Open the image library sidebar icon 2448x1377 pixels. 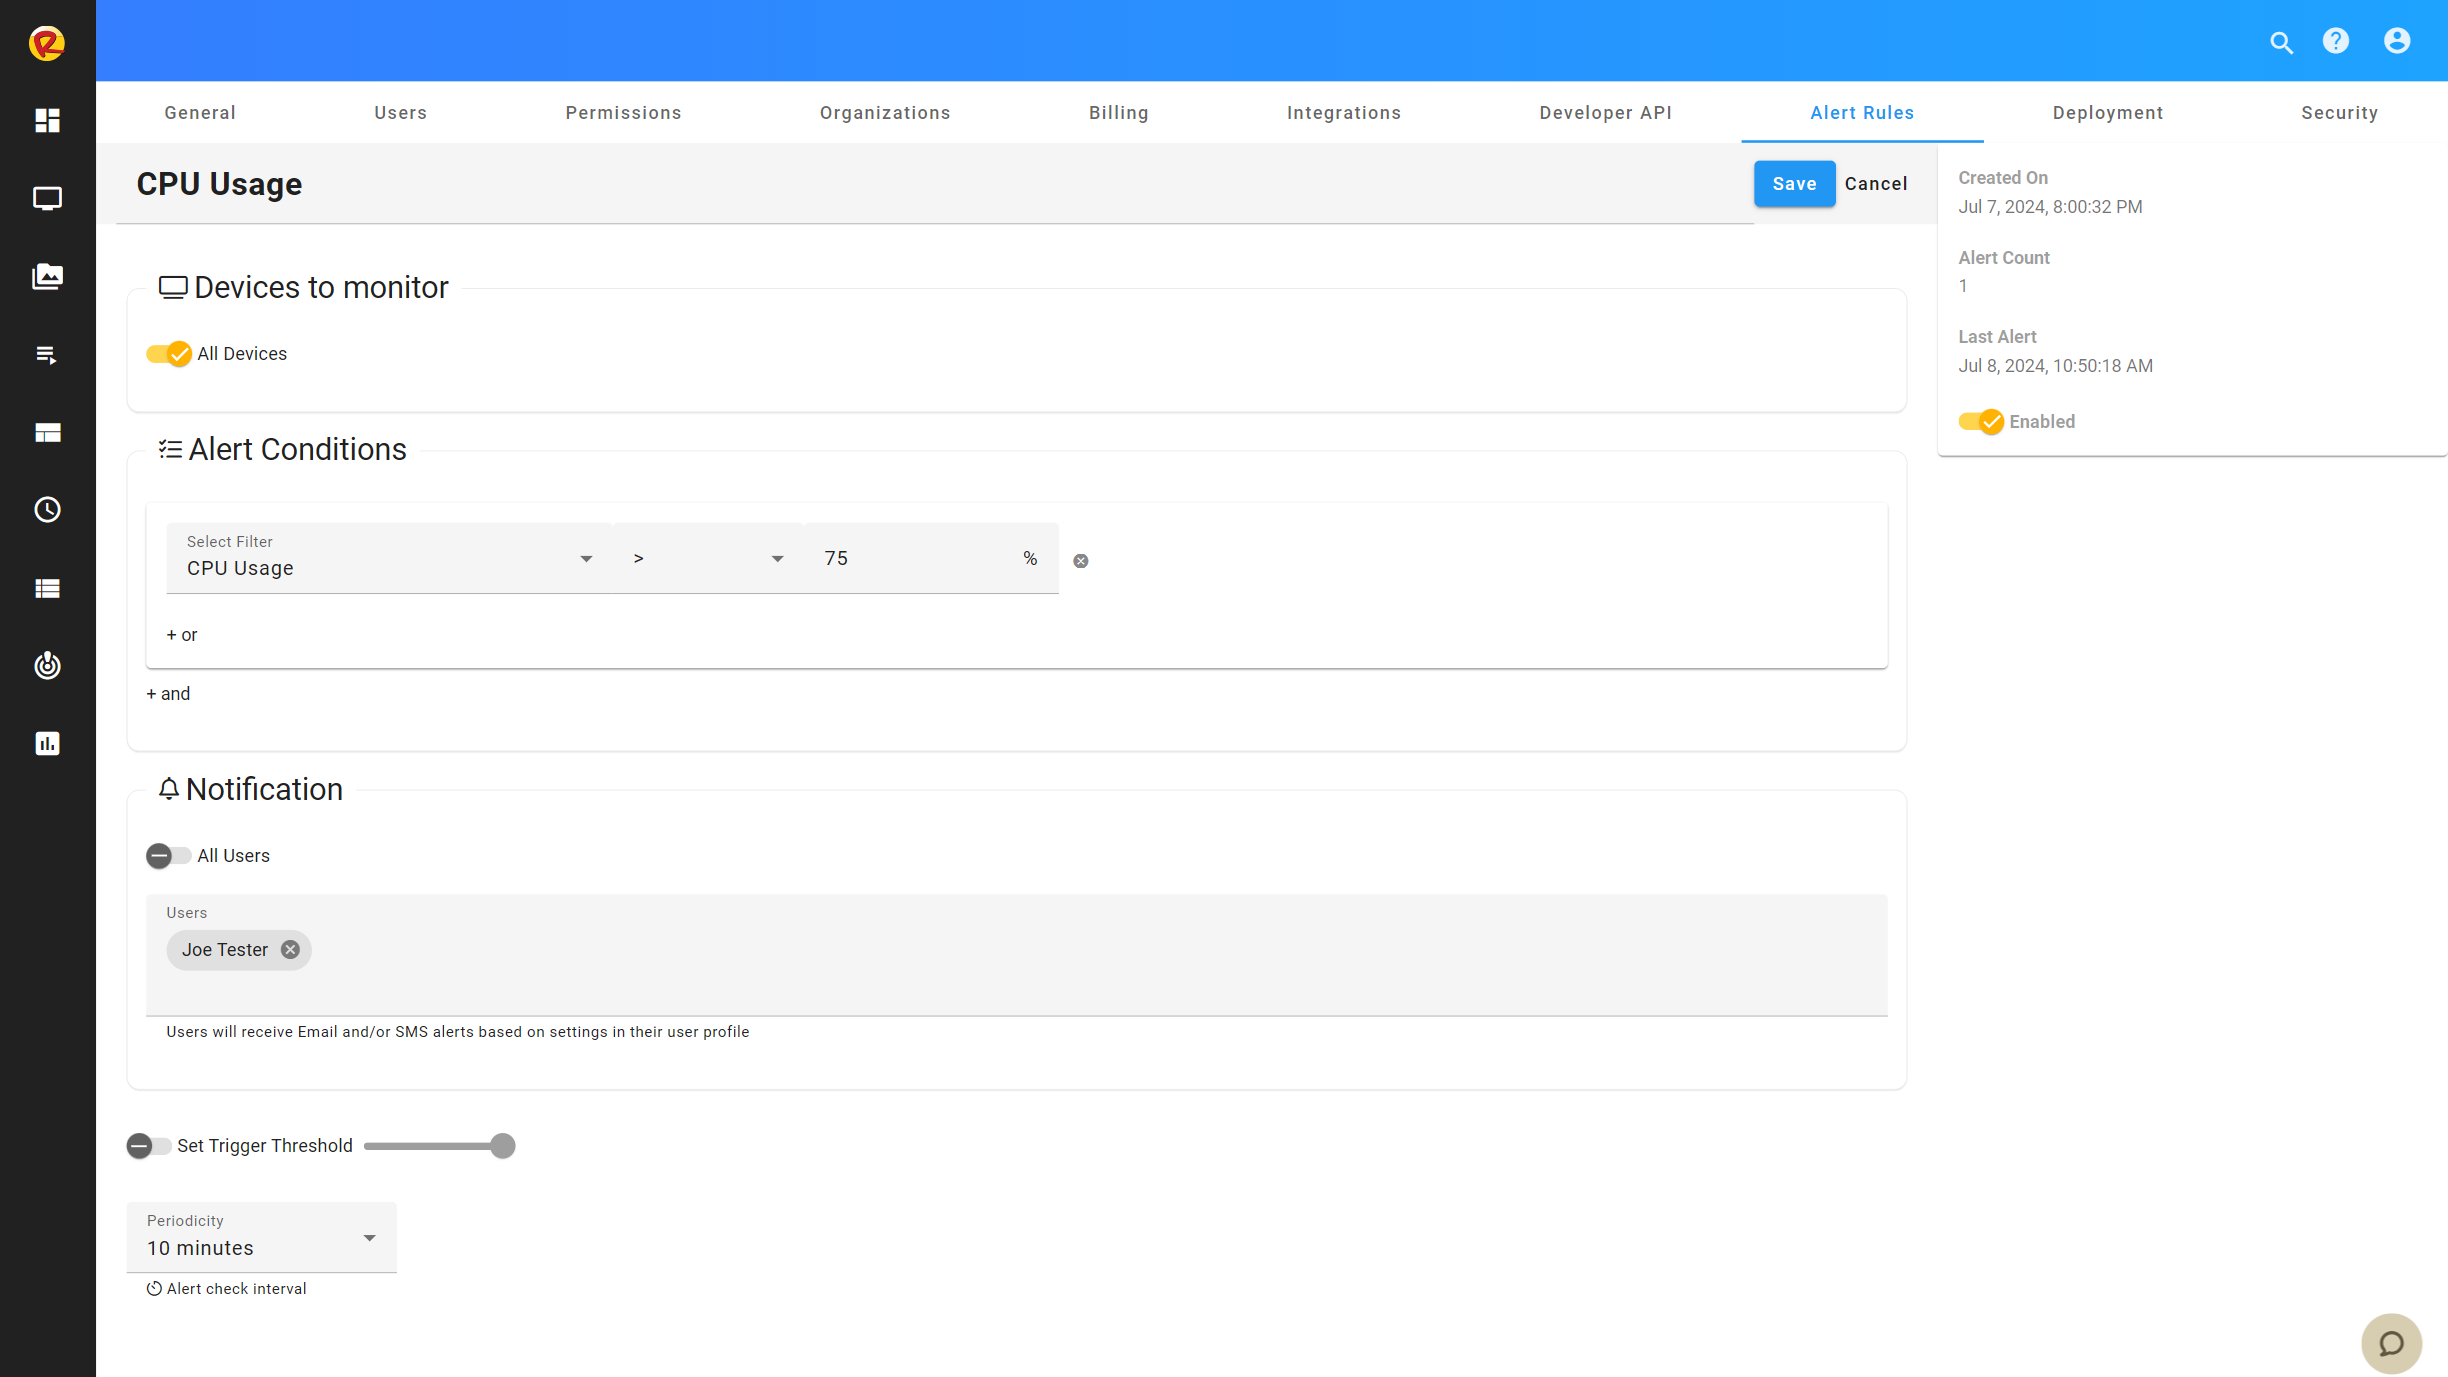coord(47,276)
